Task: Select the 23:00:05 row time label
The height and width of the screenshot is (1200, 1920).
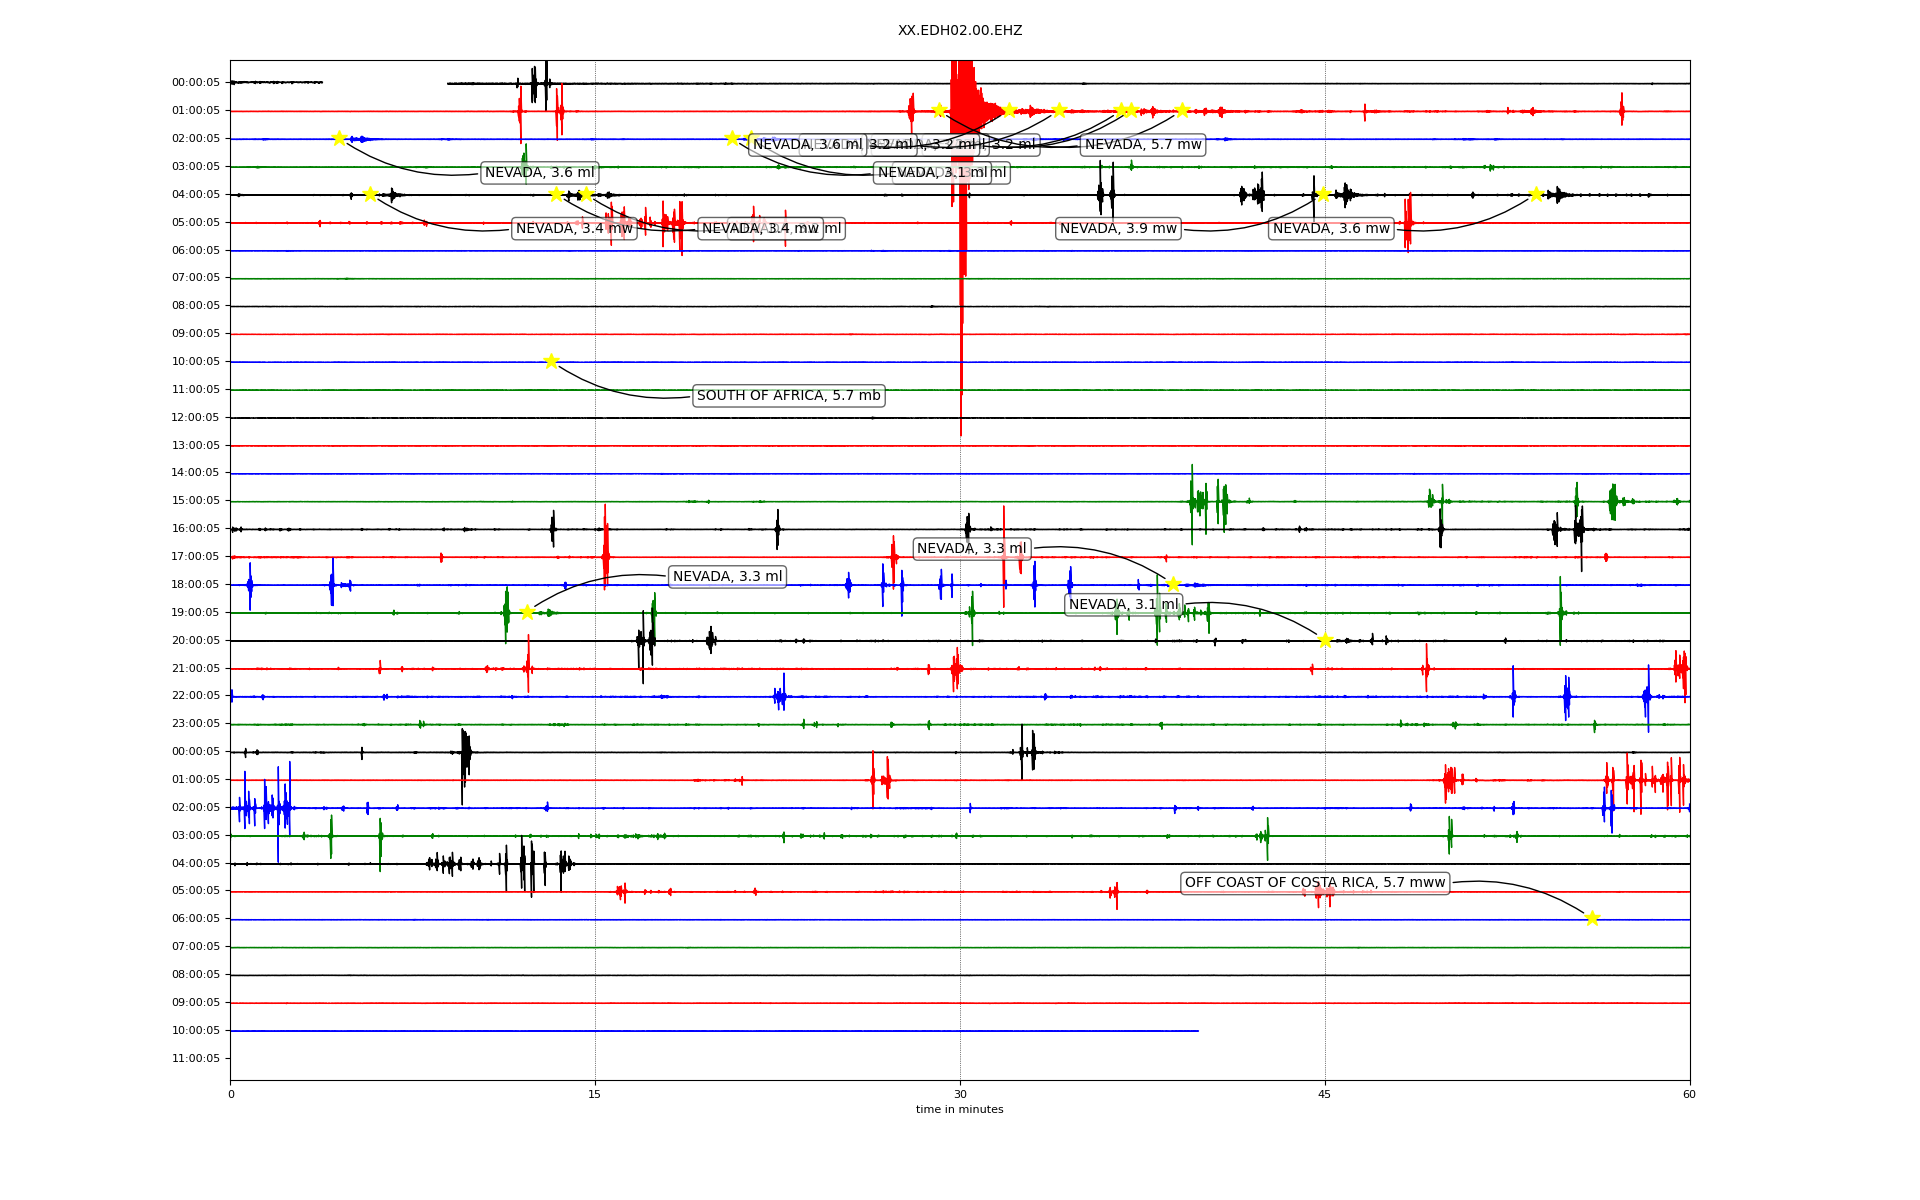Action: coord(196,724)
